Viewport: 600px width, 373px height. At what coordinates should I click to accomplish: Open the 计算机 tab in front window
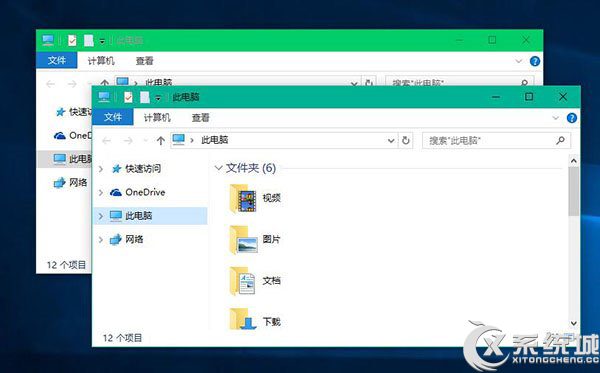coord(157,117)
